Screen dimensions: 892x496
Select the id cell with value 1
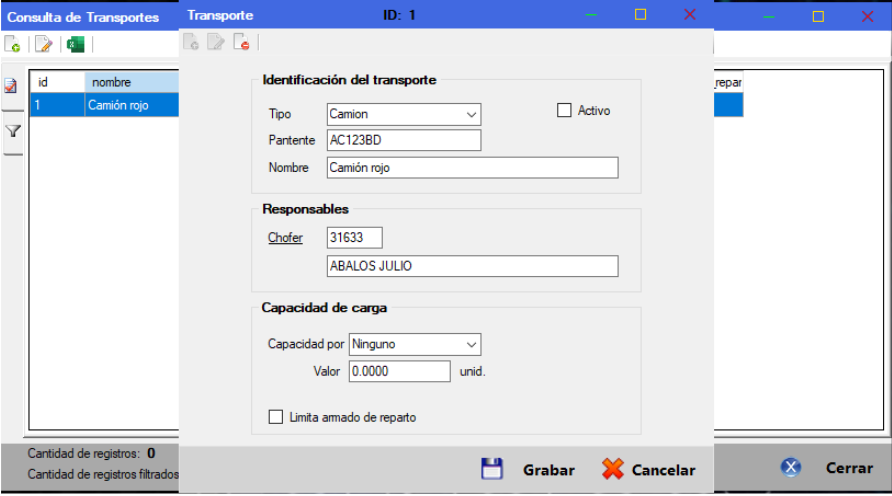[57, 105]
